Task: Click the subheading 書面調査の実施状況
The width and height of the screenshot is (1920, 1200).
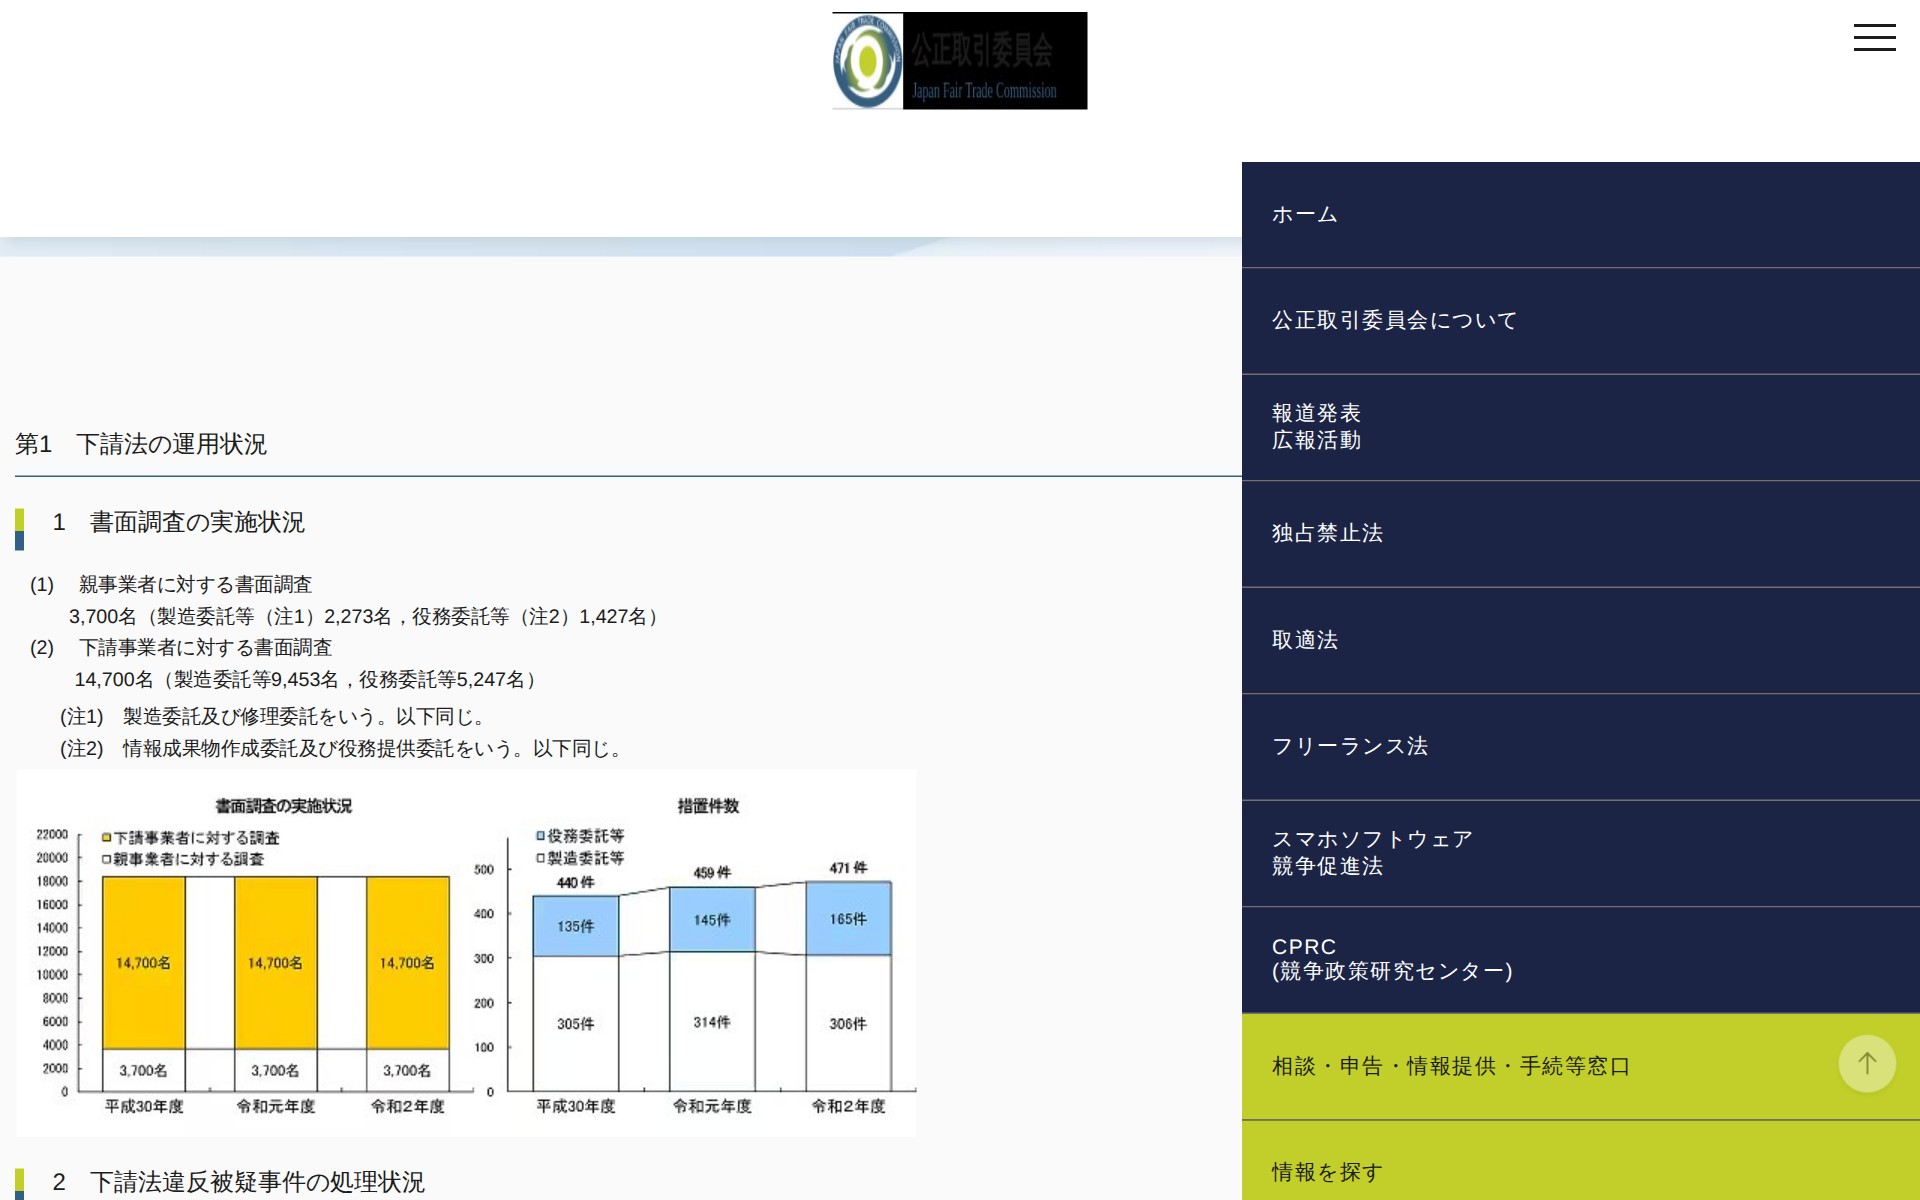Action: [197, 522]
